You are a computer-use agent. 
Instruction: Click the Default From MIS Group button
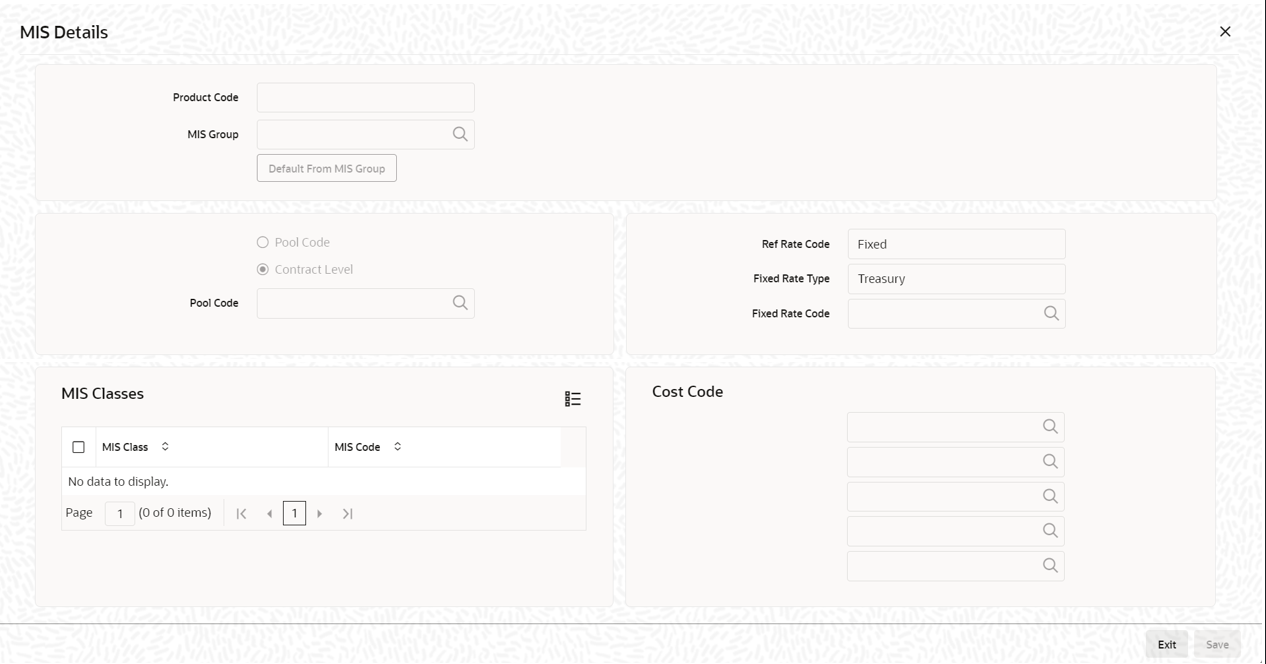pyautogui.click(x=326, y=167)
